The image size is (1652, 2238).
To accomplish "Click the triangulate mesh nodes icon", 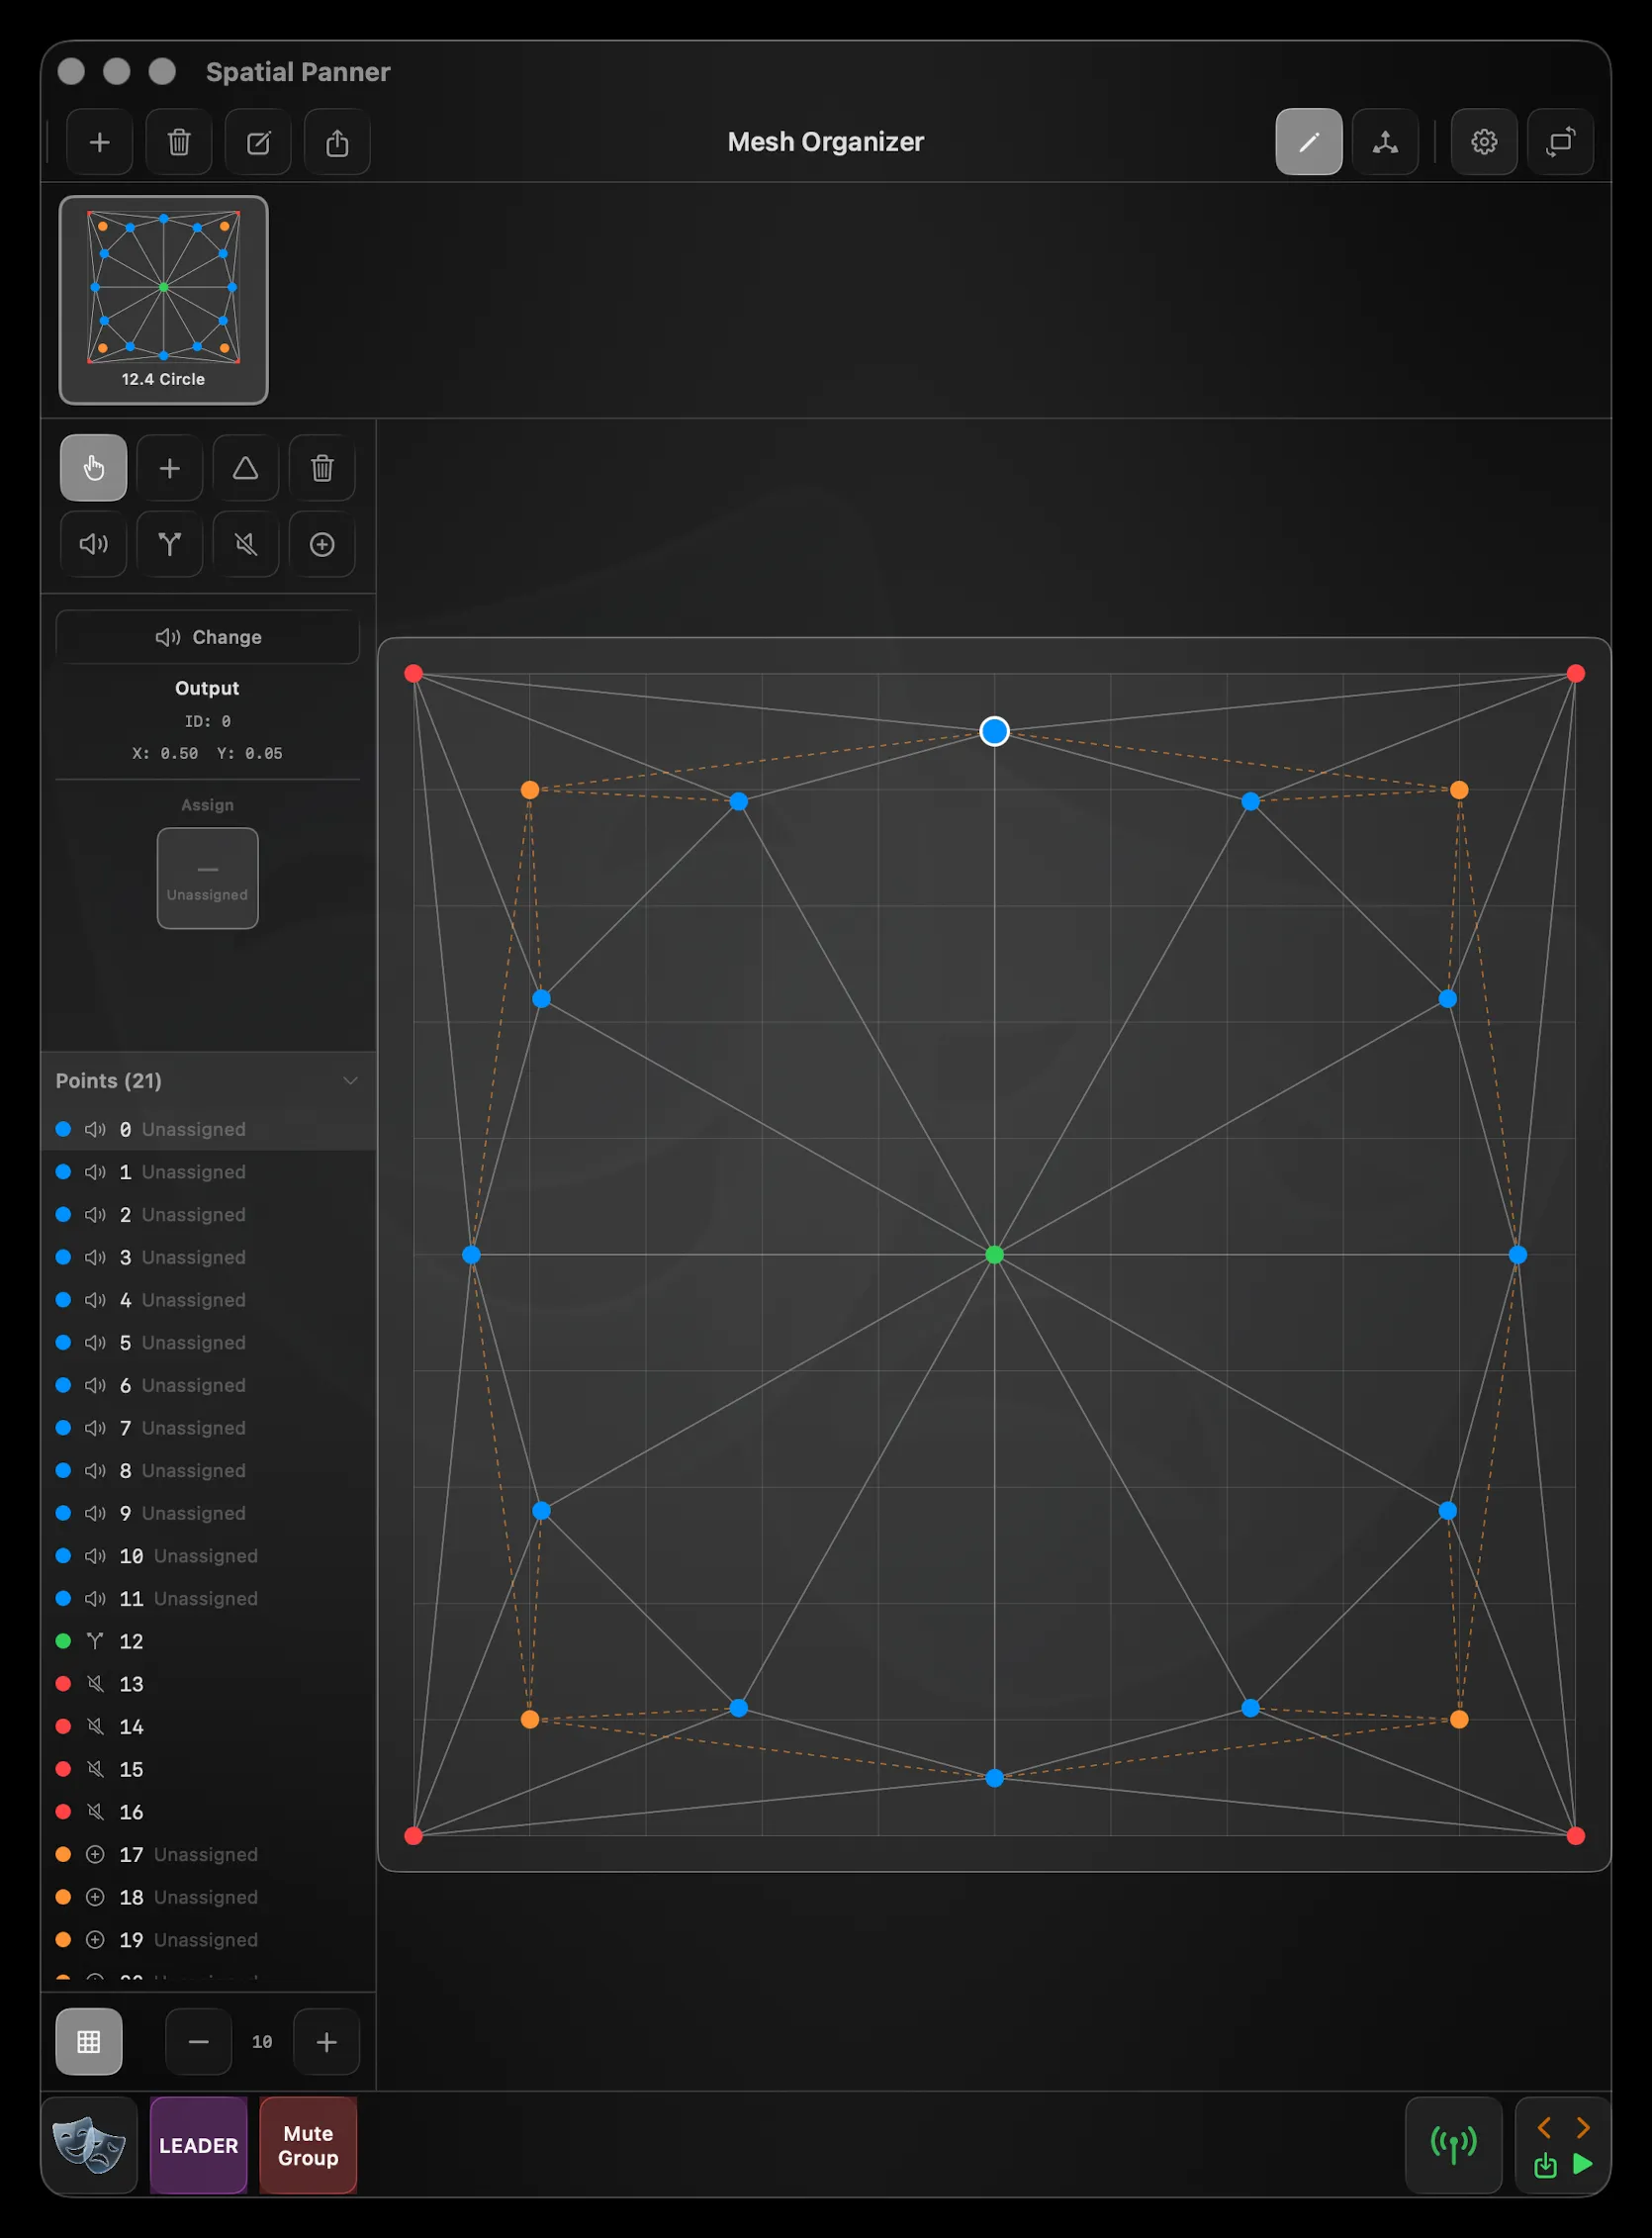I will point(1385,142).
